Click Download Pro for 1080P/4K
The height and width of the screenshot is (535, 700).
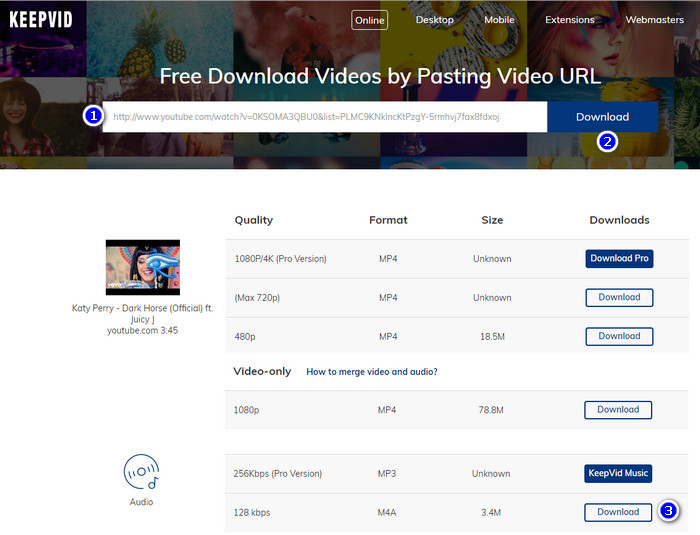619,259
